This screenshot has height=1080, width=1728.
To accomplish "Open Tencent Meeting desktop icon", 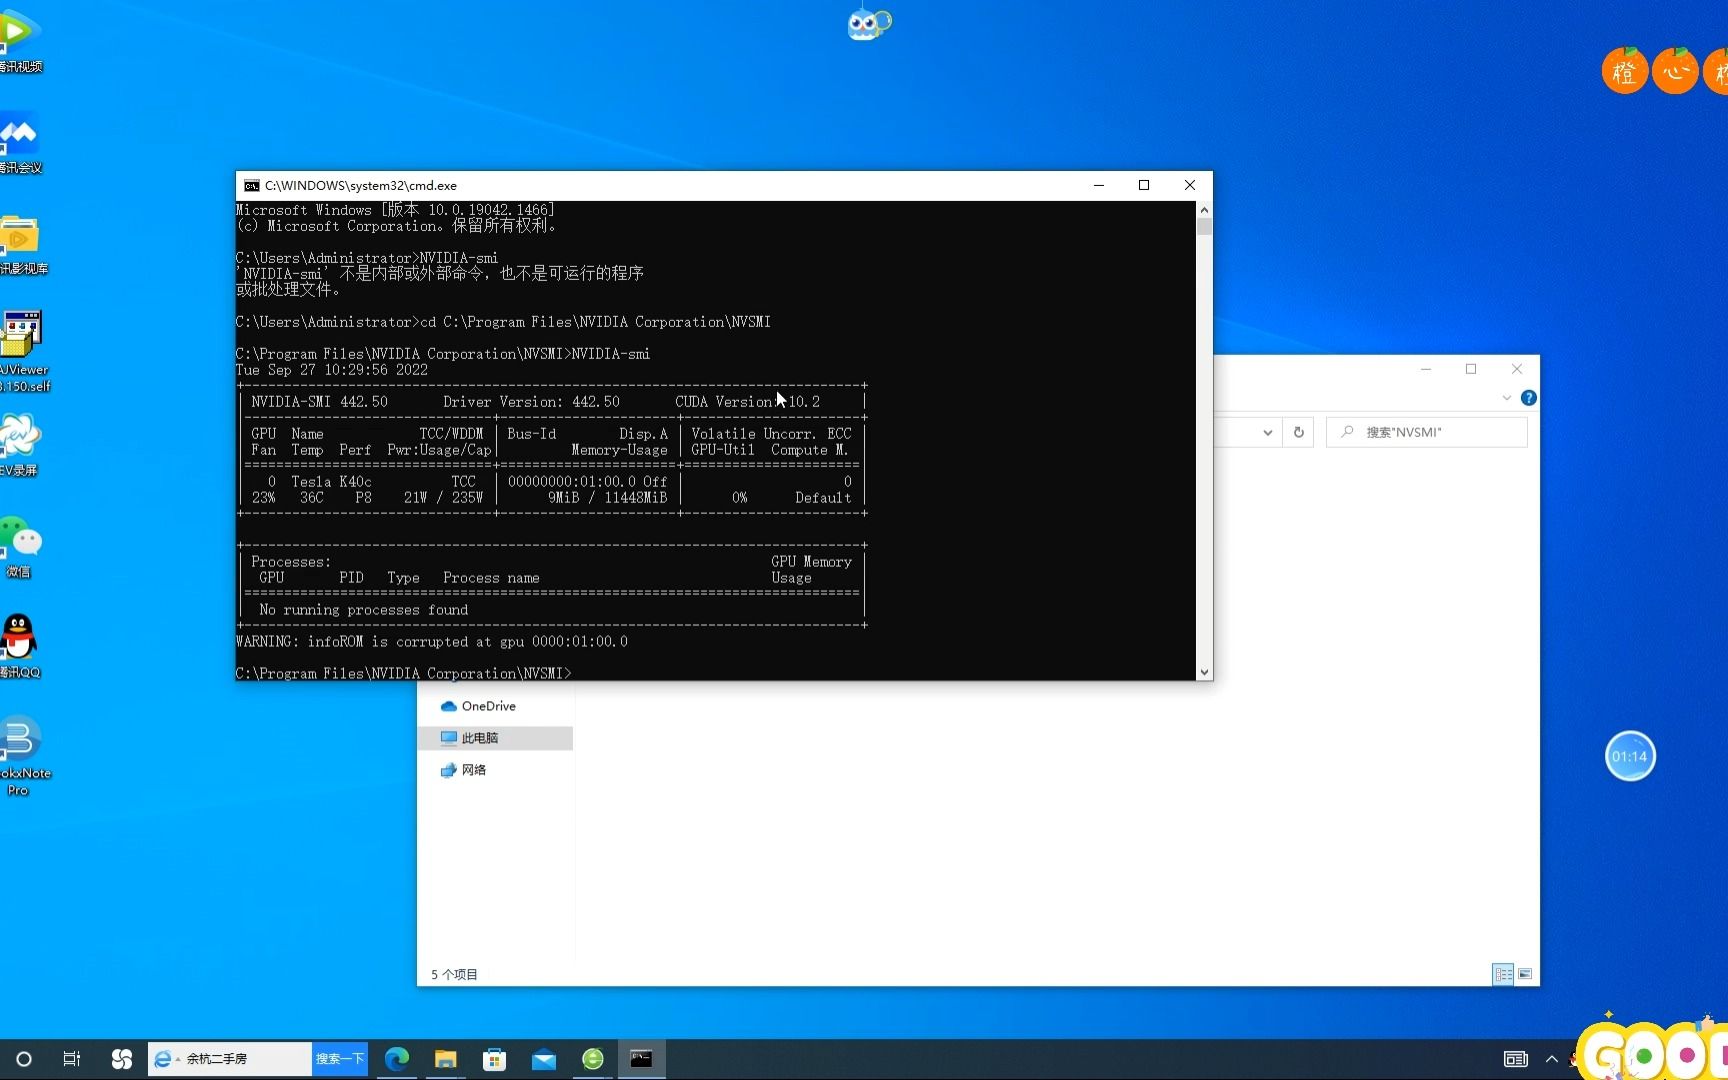I will point(18,142).
